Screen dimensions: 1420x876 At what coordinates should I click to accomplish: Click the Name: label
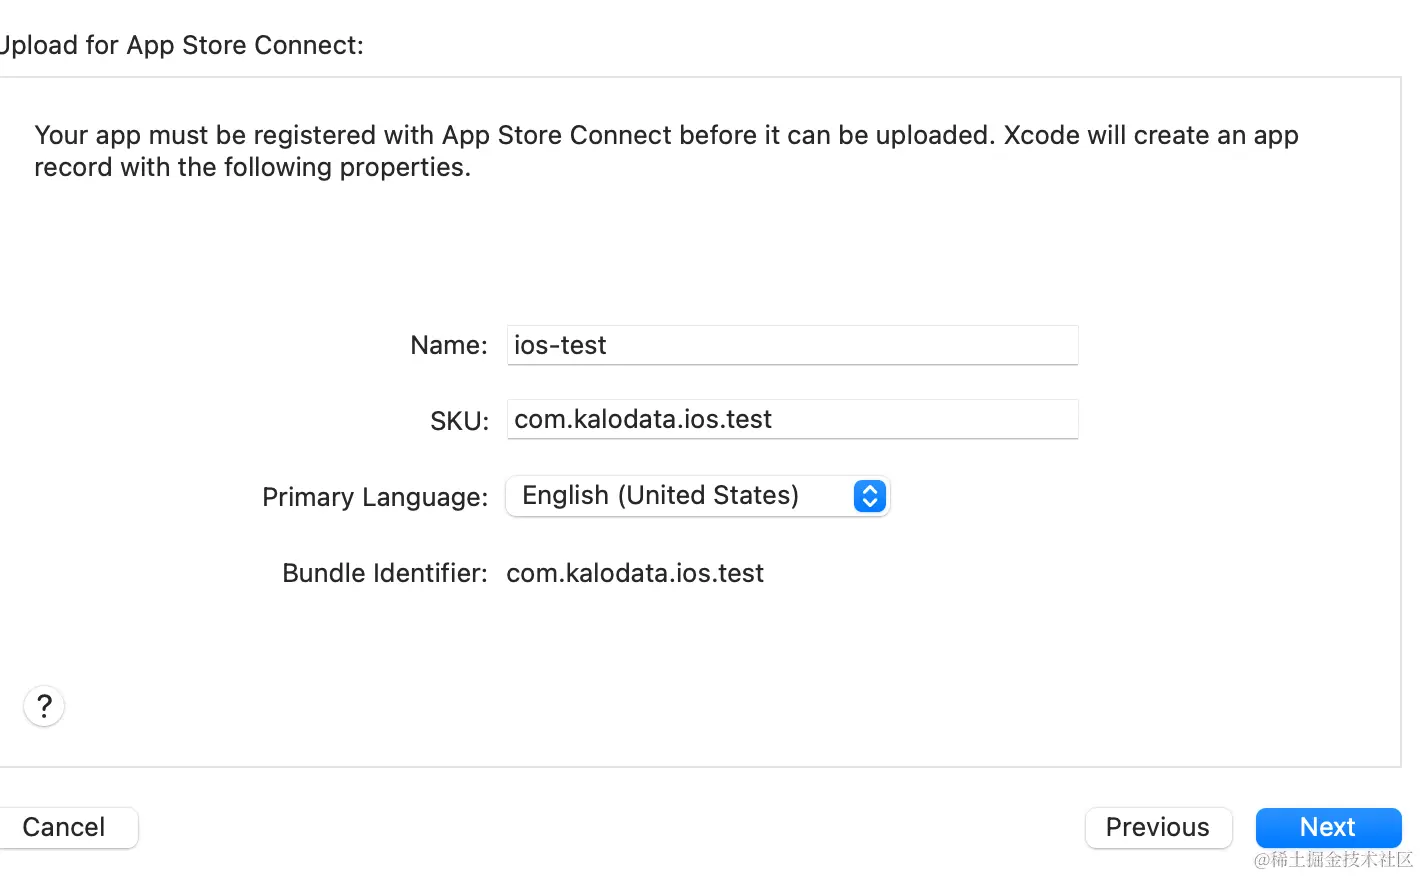[x=449, y=346]
